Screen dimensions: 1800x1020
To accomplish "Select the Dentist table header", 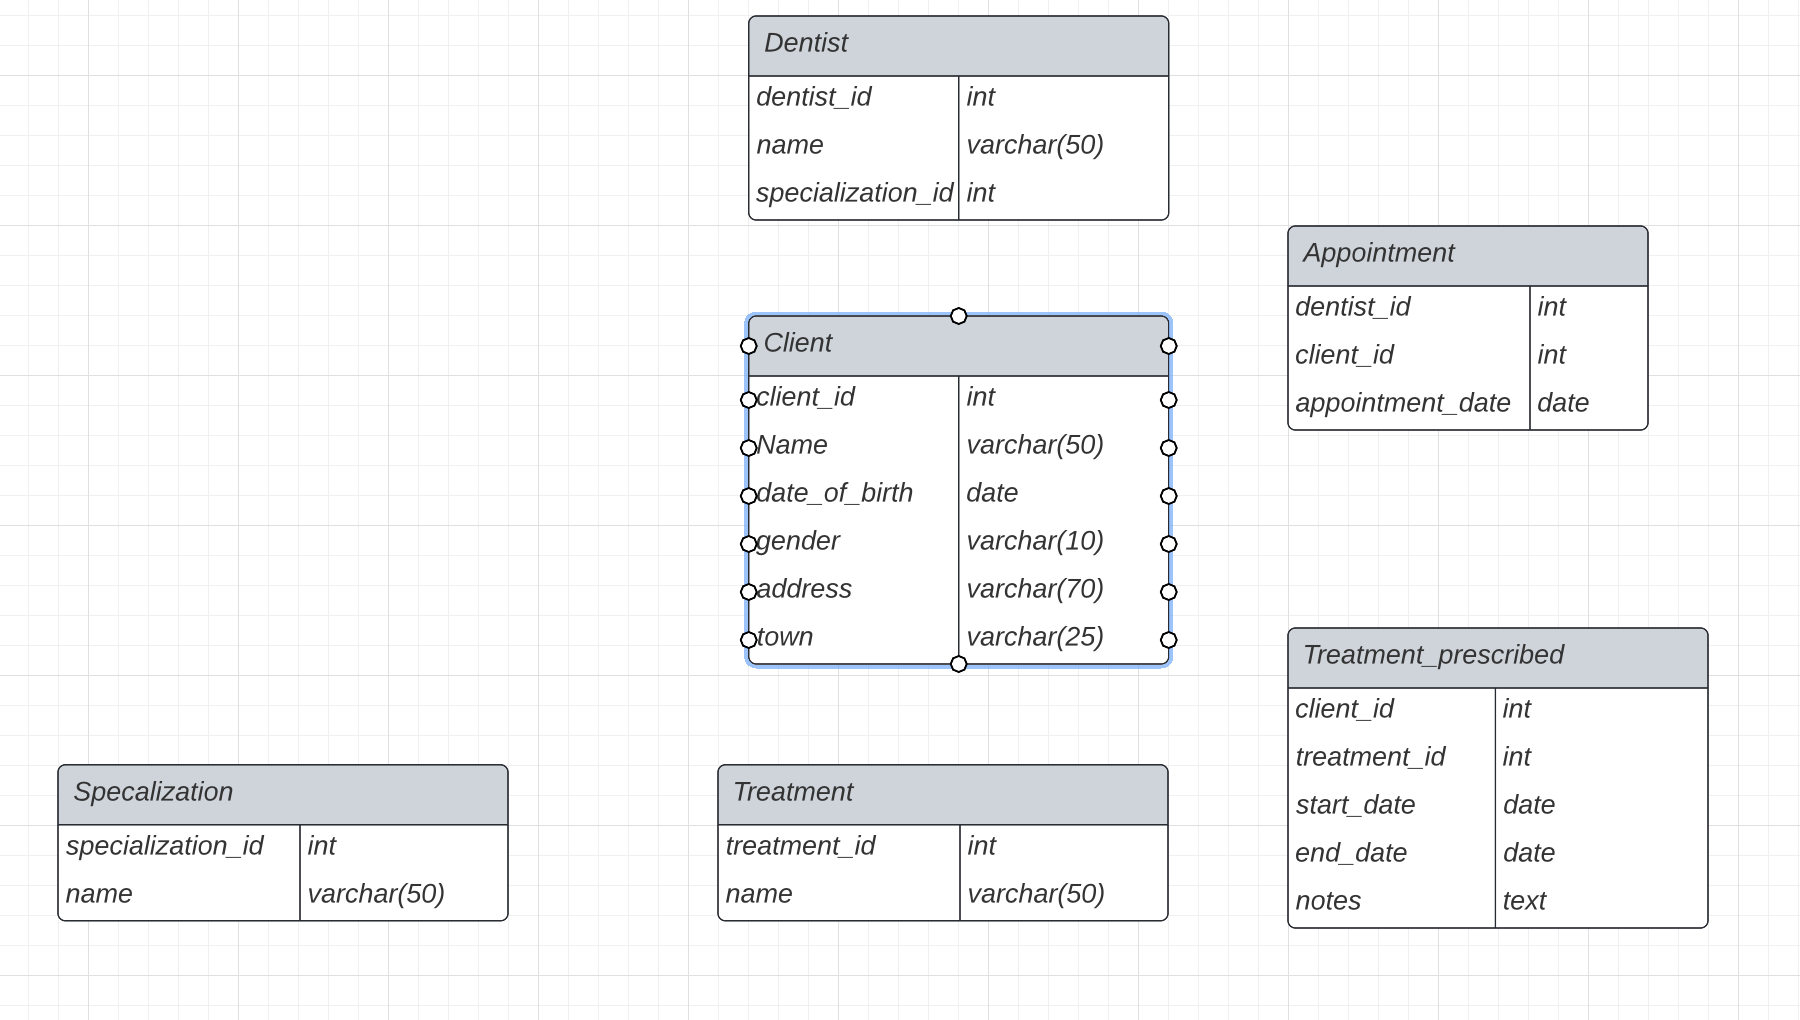I will [957, 44].
